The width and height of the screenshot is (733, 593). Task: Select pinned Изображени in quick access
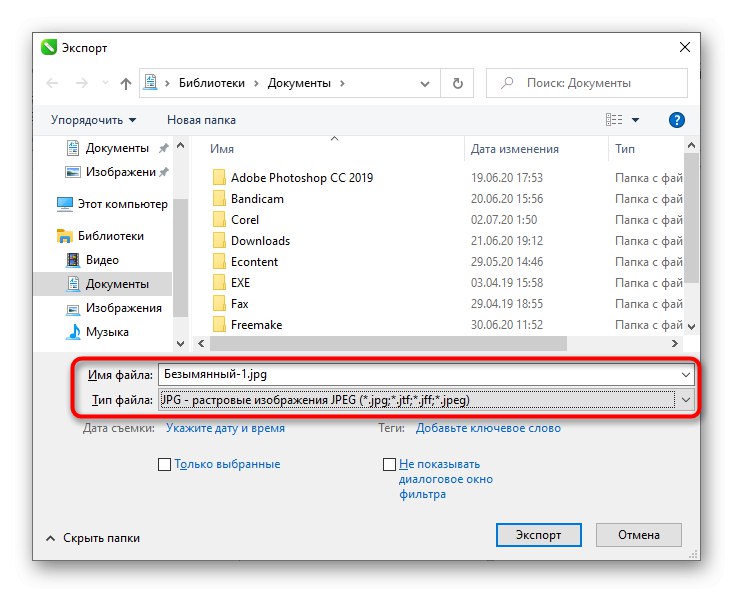click(117, 172)
